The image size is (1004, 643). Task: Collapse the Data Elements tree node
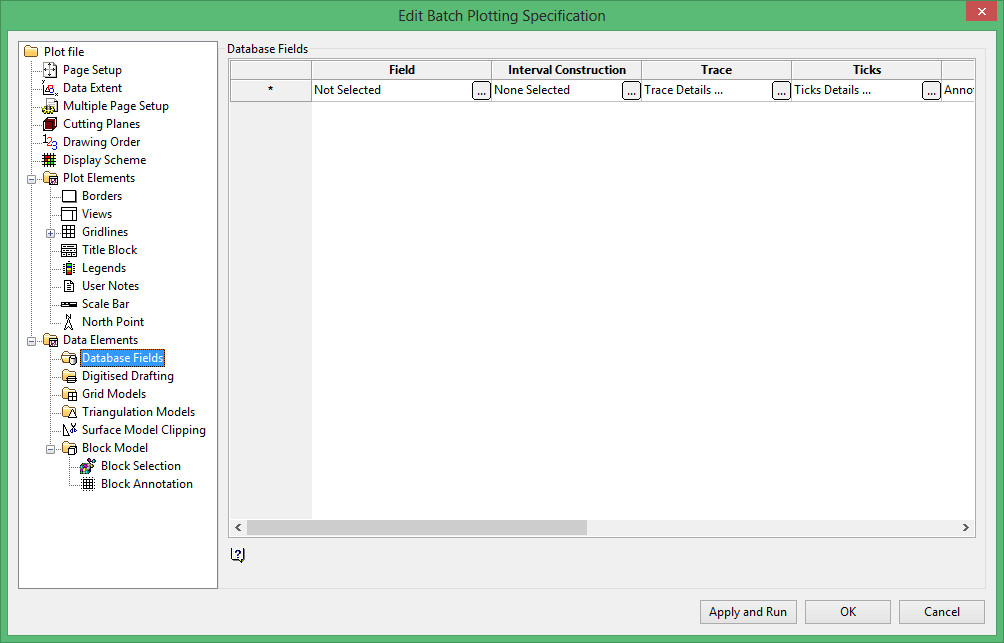(x=31, y=341)
